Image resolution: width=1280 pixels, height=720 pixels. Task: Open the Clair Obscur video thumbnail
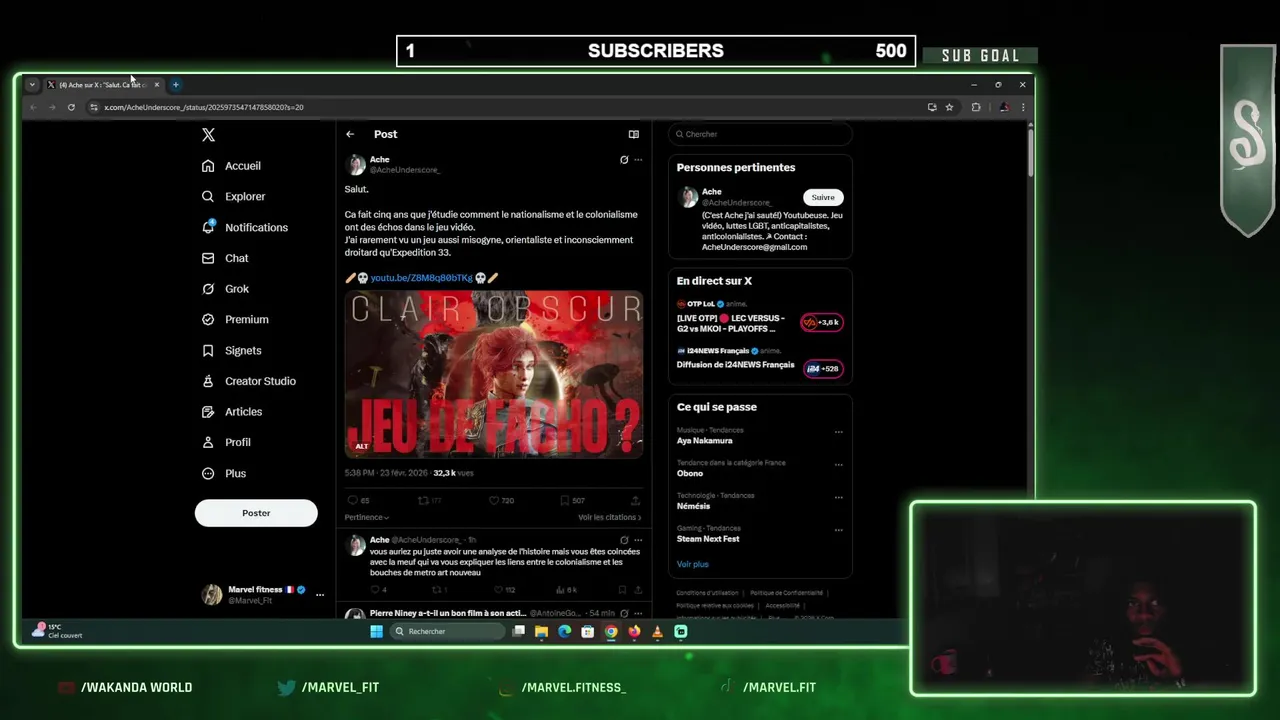494,374
